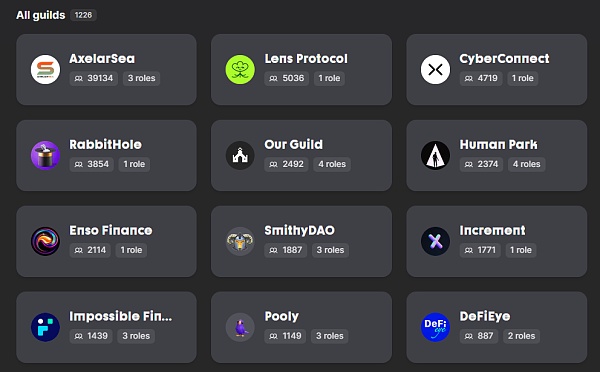The image size is (600, 372).
Task: Click the 4 roles tag on Human Park
Action: tap(527, 164)
